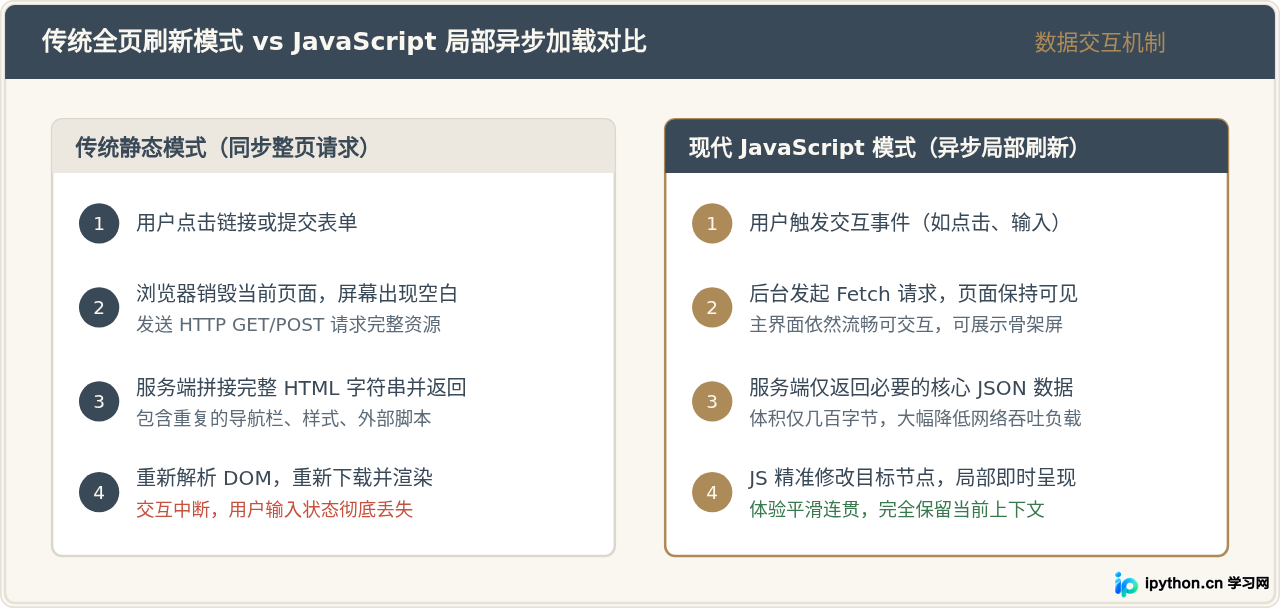1280x609 pixels.
Task: Click the text 浏览器销毁当前页面，屏幕出现空白
Action: 297,294
